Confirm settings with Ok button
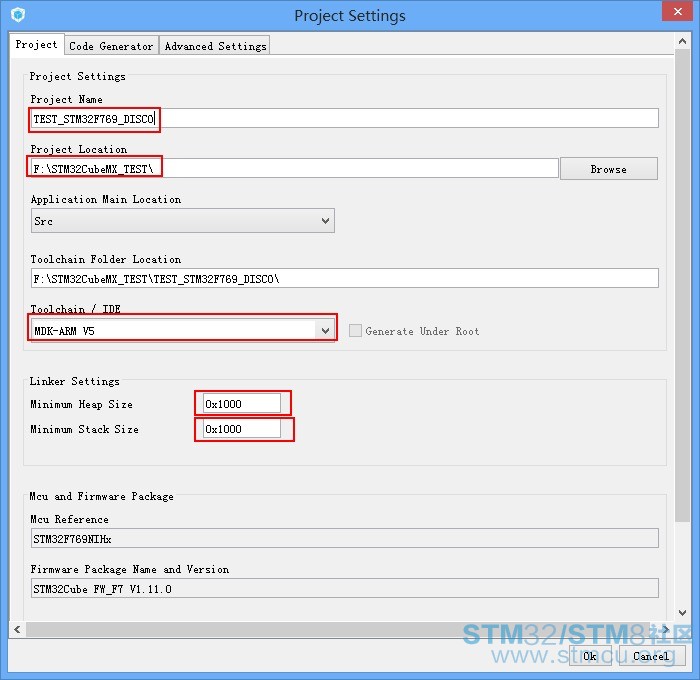Image resolution: width=700 pixels, height=680 pixels. pos(590,656)
